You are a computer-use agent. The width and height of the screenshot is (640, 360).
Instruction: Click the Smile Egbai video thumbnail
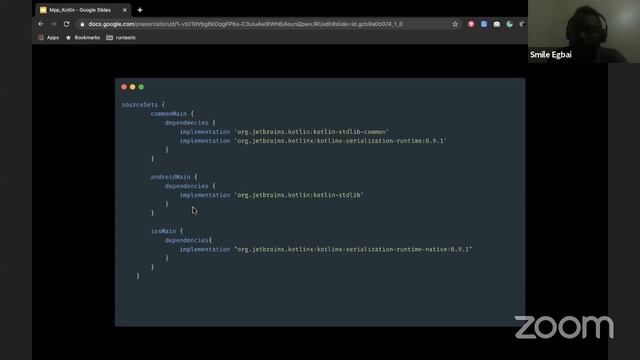pos(584,31)
